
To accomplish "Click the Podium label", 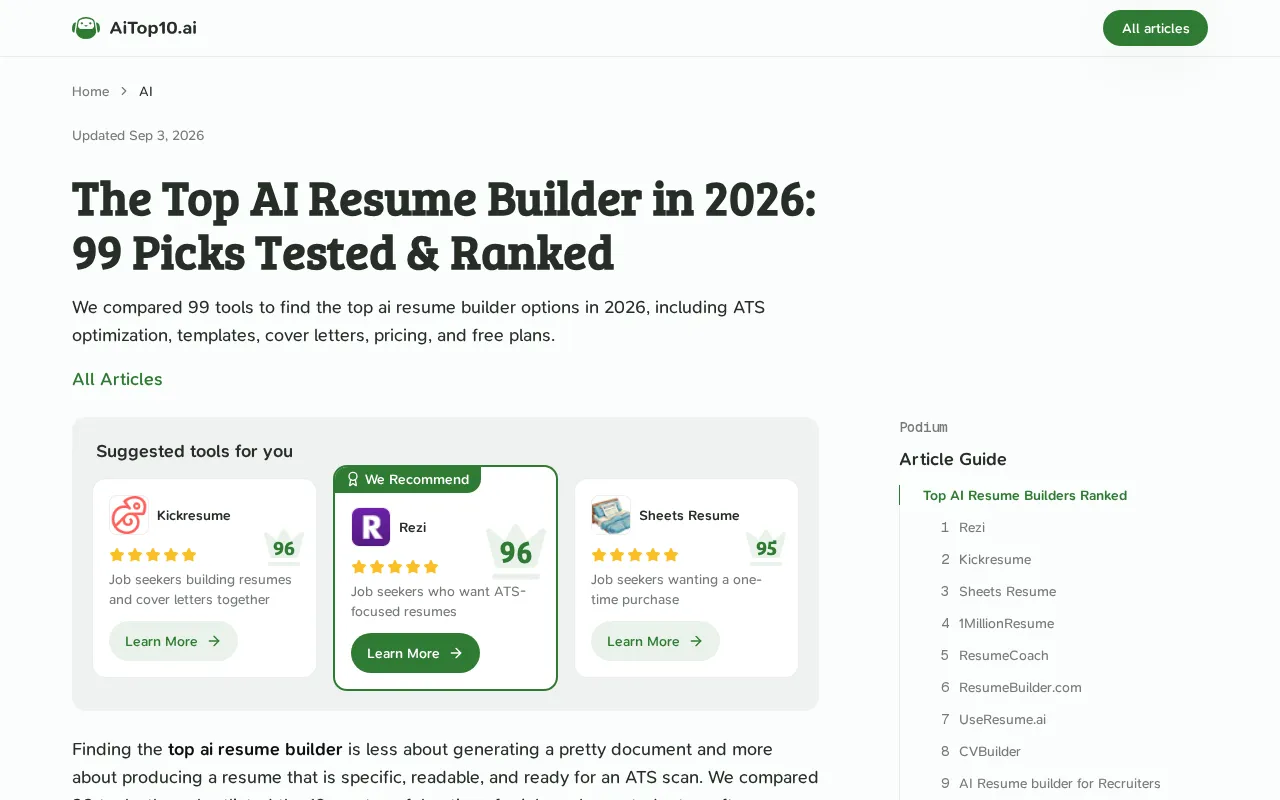I will (x=923, y=427).
